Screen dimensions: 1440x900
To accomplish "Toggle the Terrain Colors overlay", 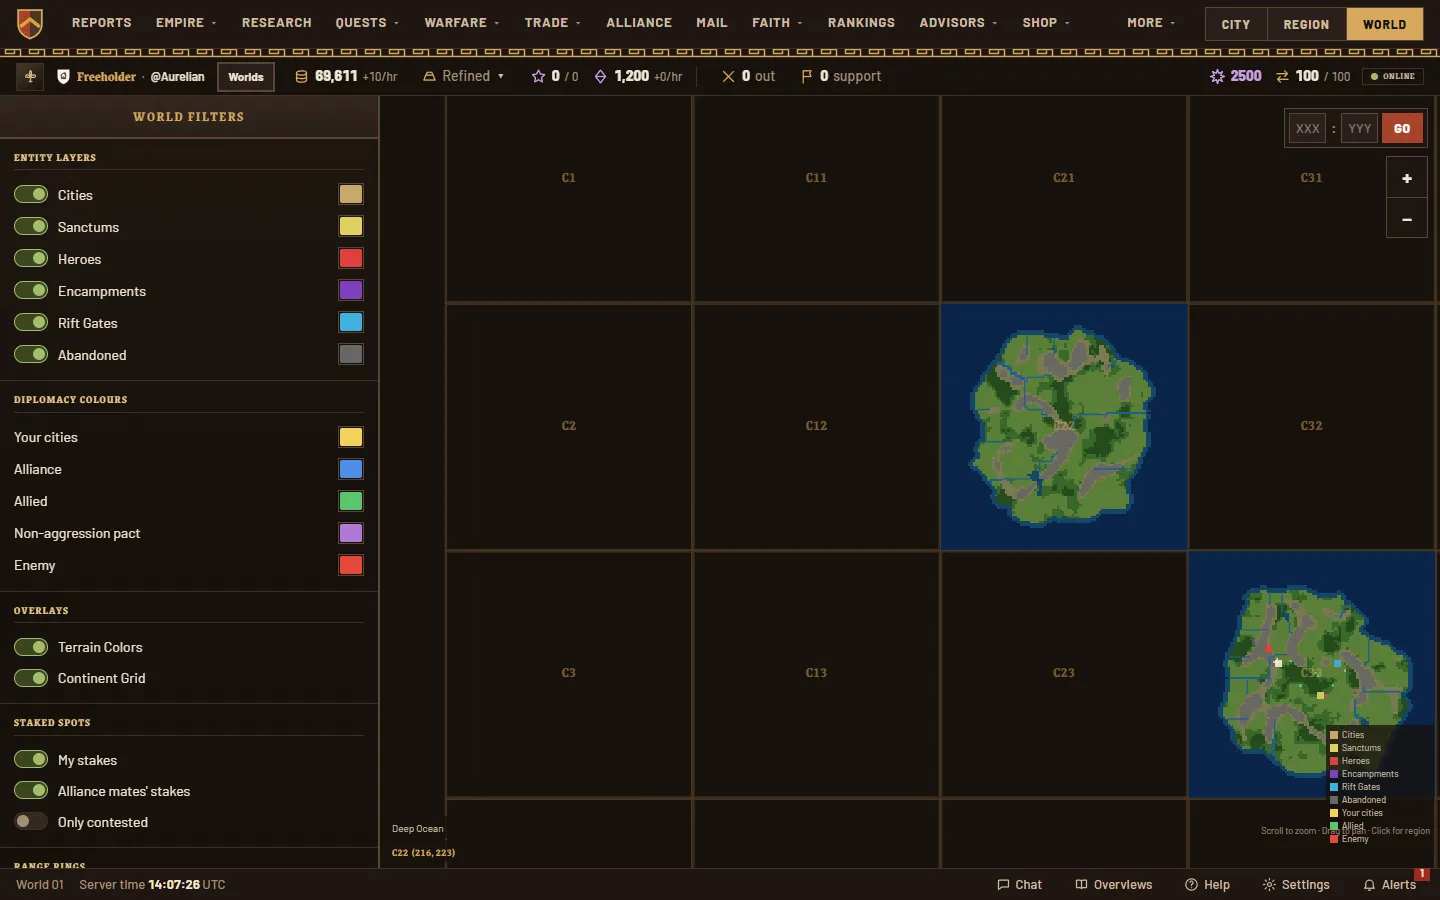I will (x=31, y=646).
